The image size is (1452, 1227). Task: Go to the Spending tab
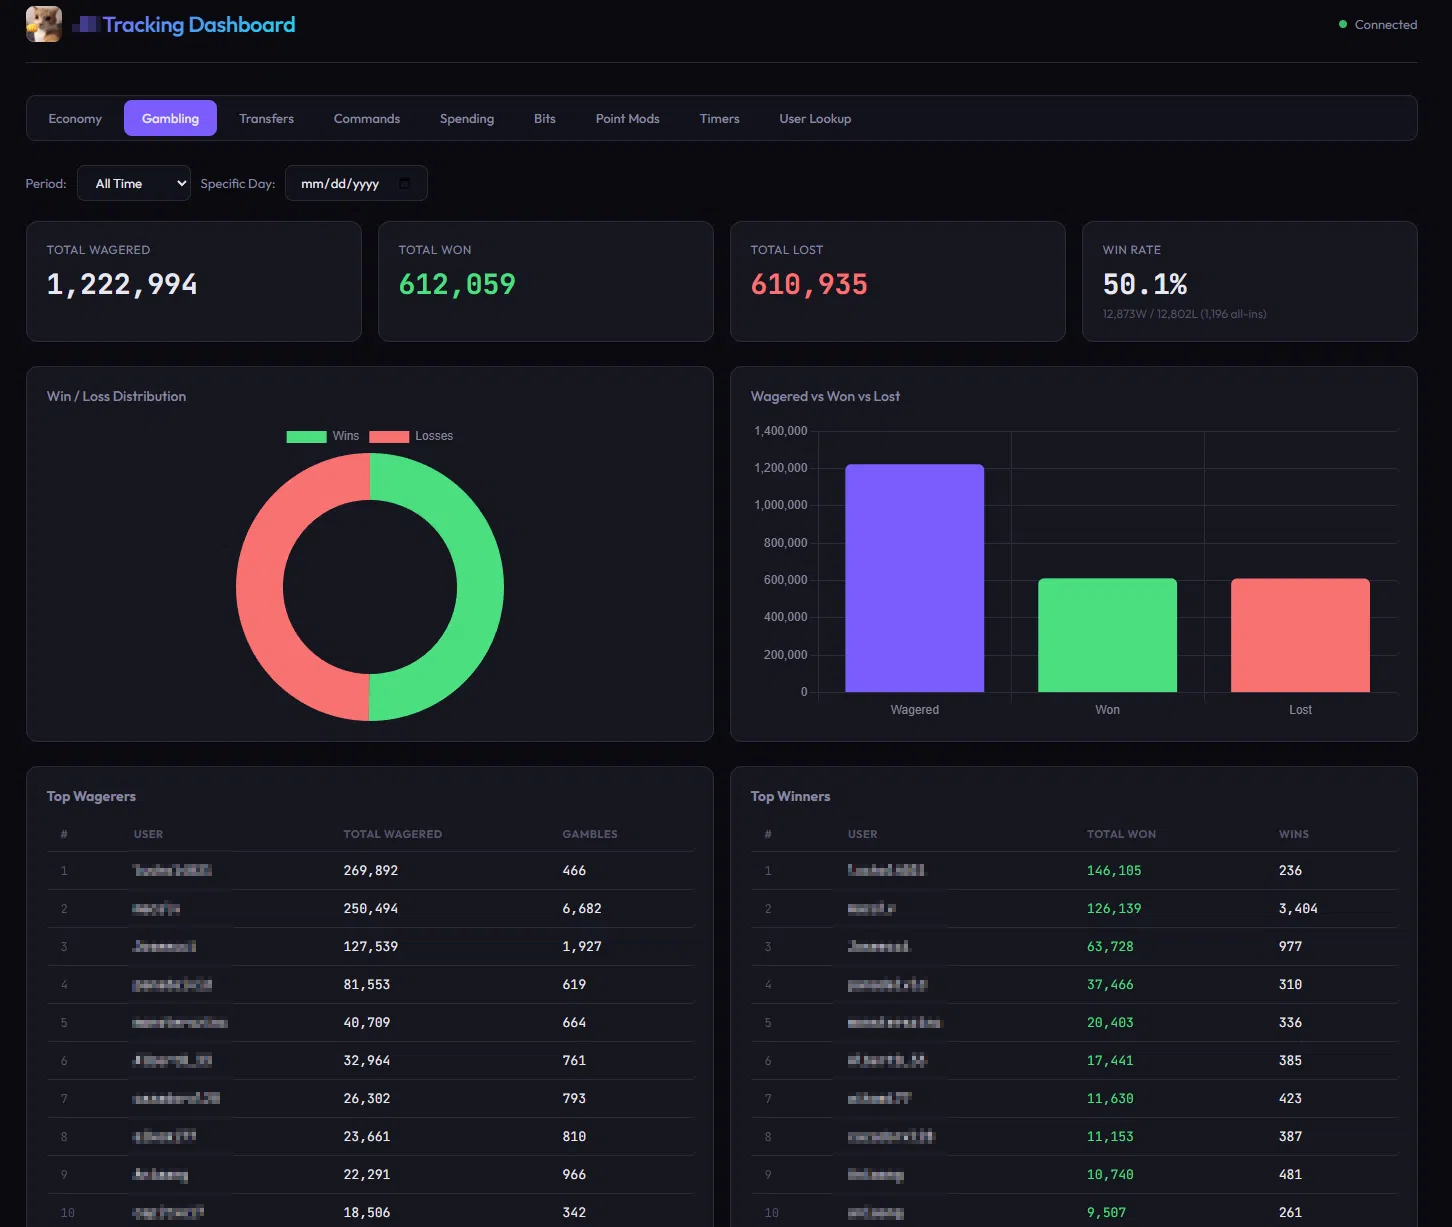[467, 118]
